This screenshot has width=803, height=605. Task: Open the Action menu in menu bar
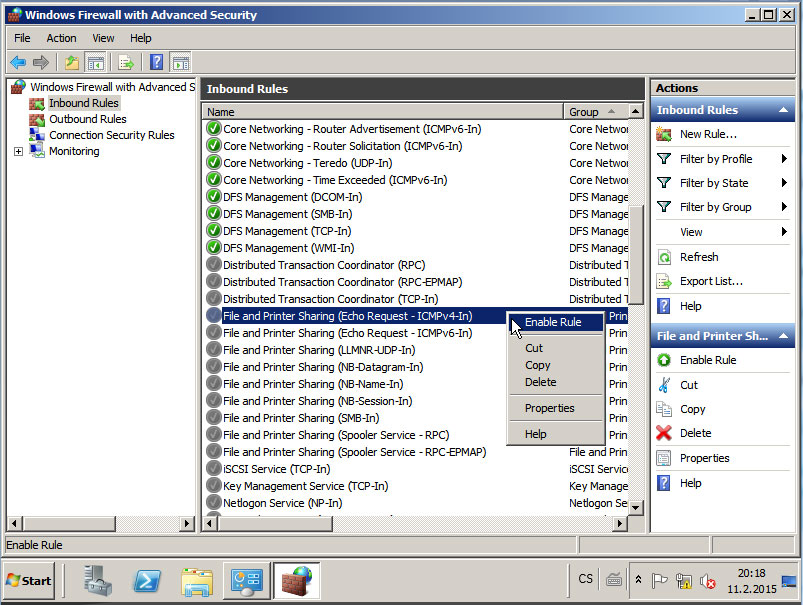61,38
